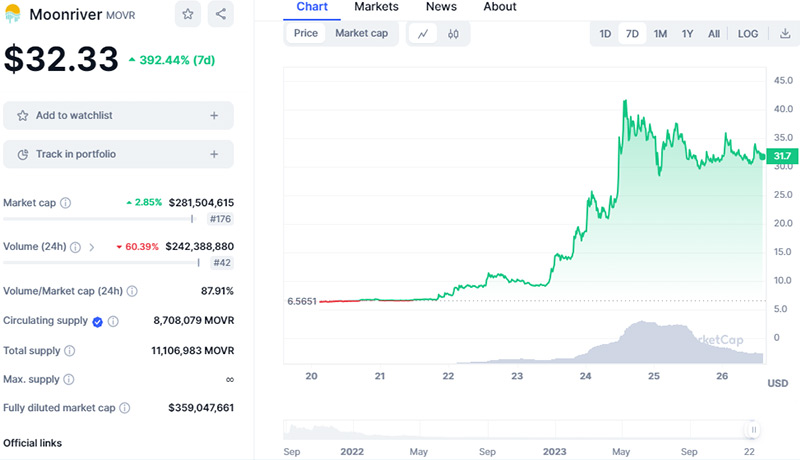Expand the Volume (24h) chevron arrow
This screenshot has height=460, width=800.
(92, 247)
